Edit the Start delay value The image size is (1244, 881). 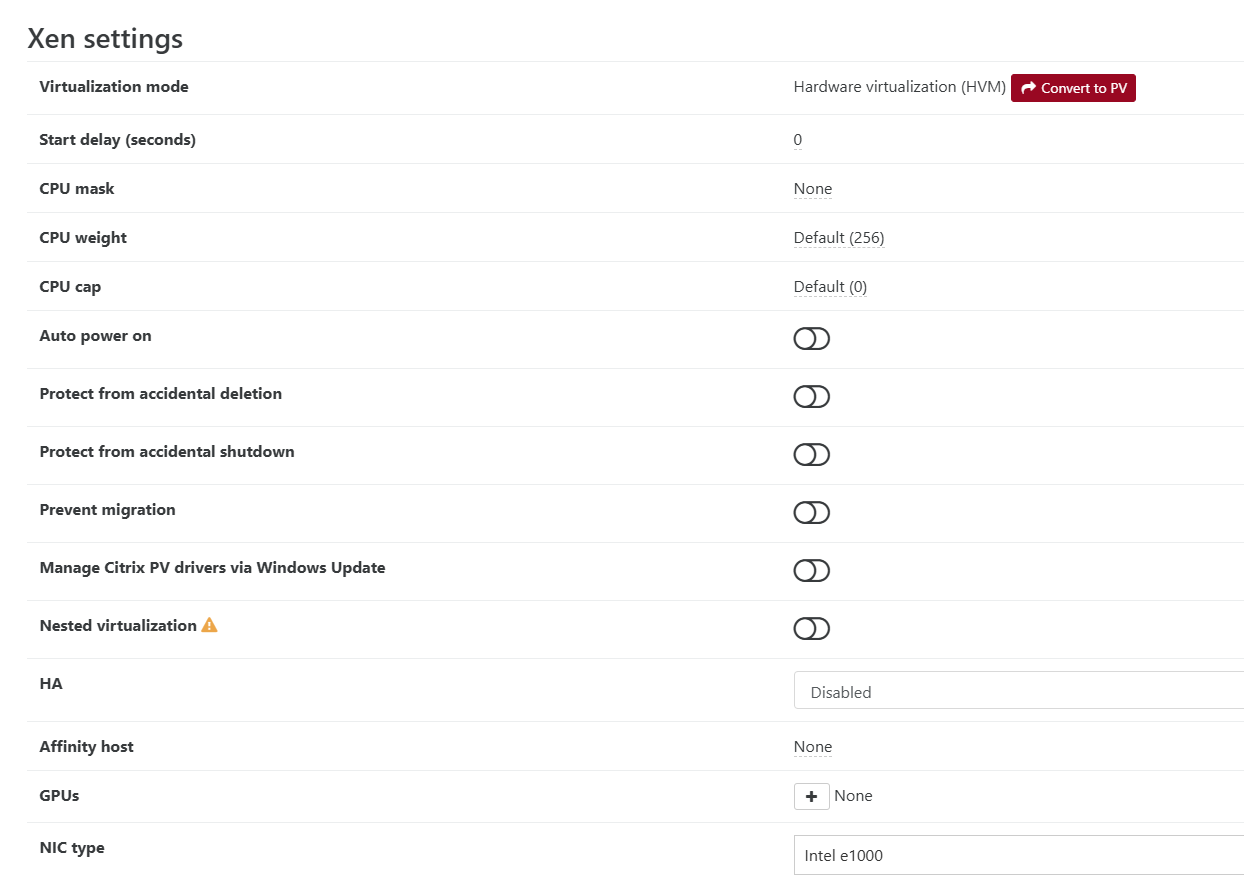pyautogui.click(x=797, y=139)
